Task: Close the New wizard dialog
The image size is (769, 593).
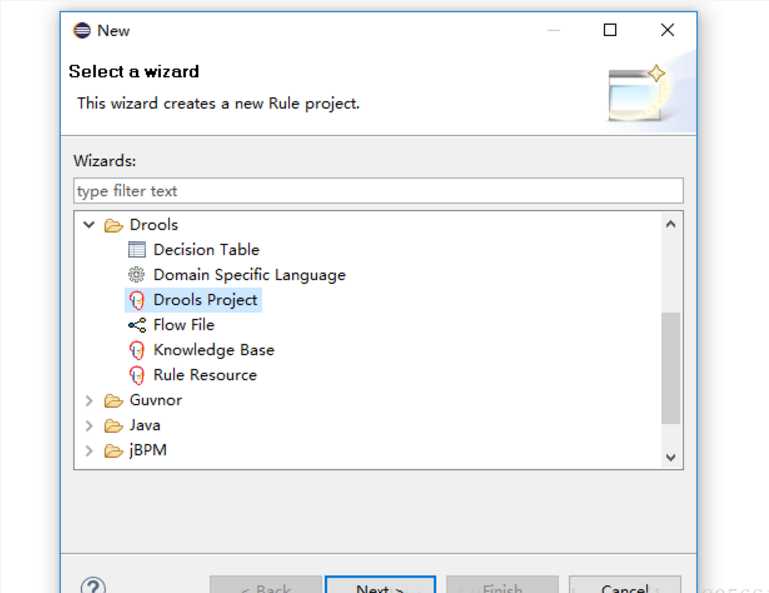Action: [667, 30]
